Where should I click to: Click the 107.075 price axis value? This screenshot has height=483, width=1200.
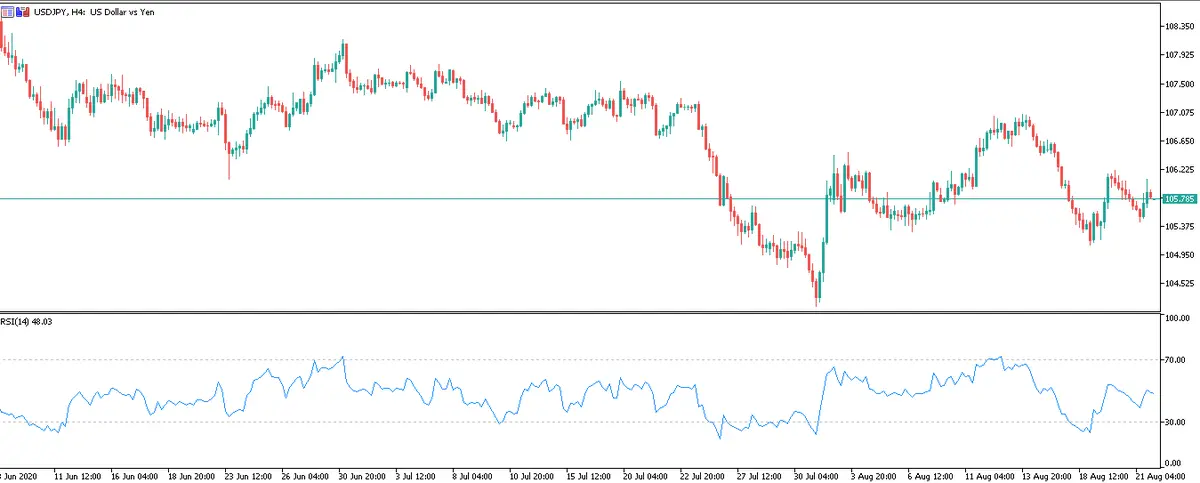[x=1180, y=112]
